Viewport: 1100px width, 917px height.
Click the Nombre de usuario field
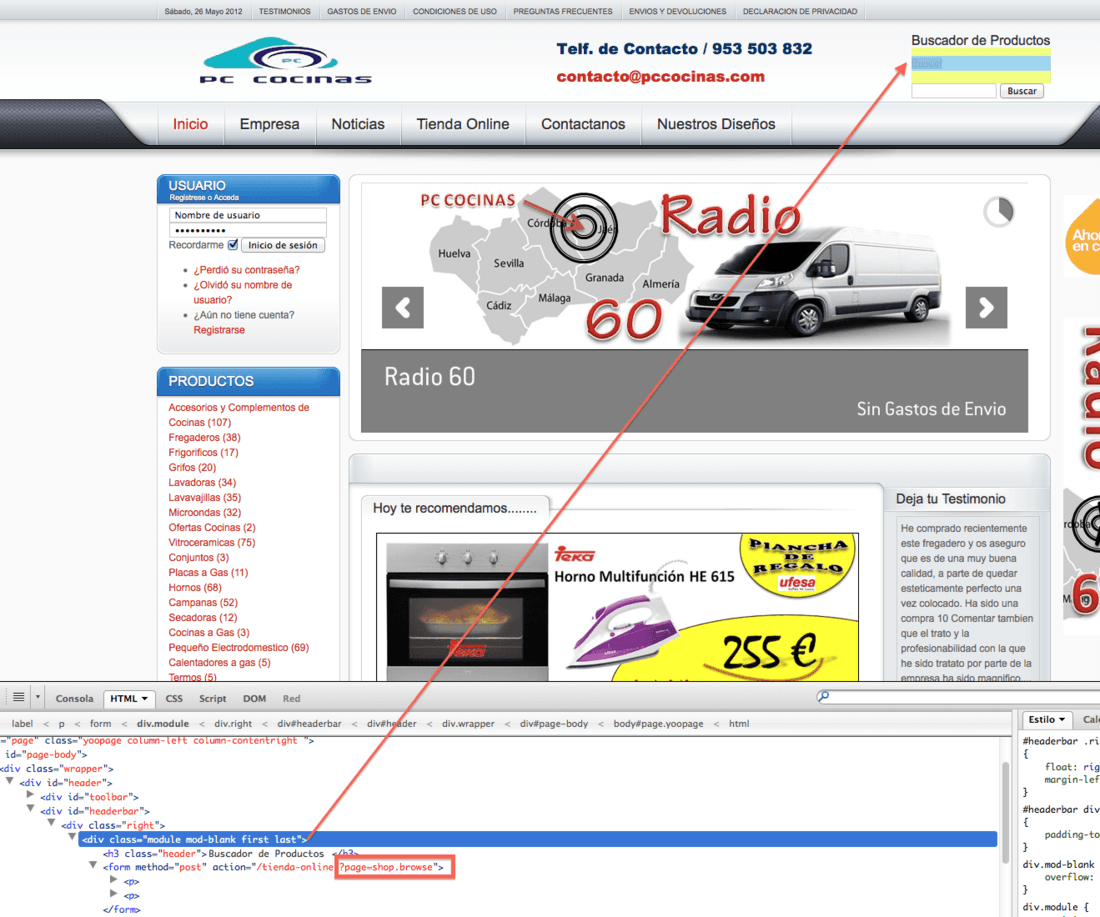[x=248, y=215]
